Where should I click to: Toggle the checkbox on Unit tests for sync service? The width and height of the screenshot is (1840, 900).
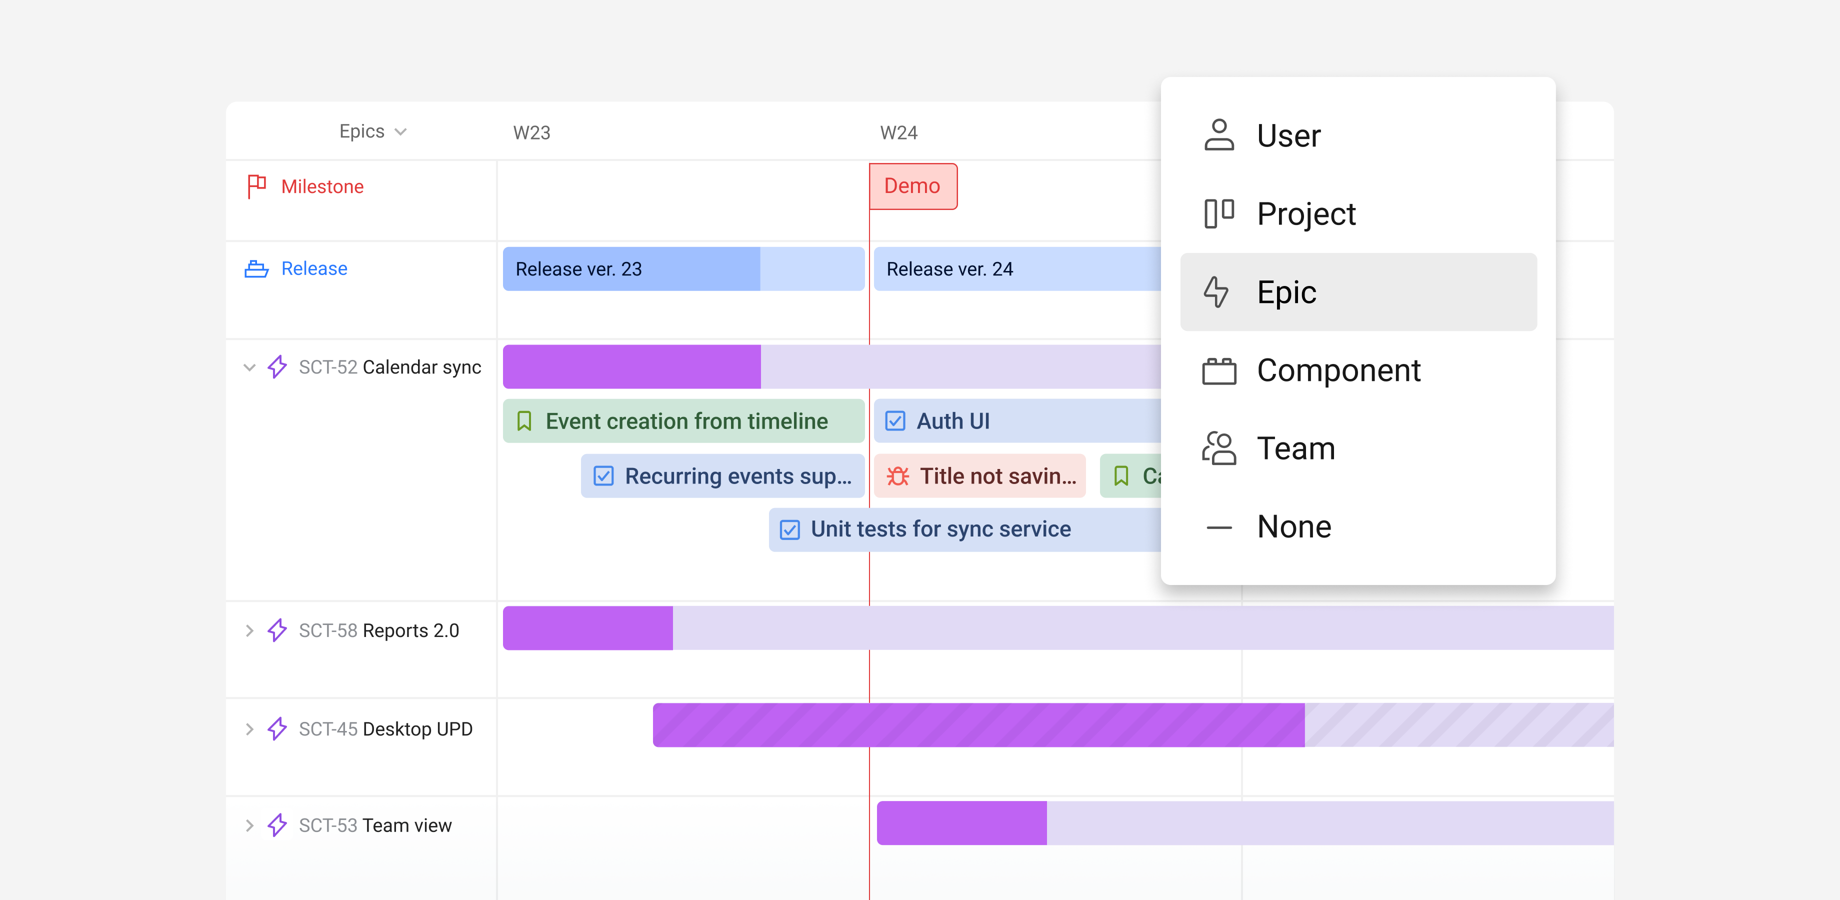pyautogui.click(x=790, y=529)
